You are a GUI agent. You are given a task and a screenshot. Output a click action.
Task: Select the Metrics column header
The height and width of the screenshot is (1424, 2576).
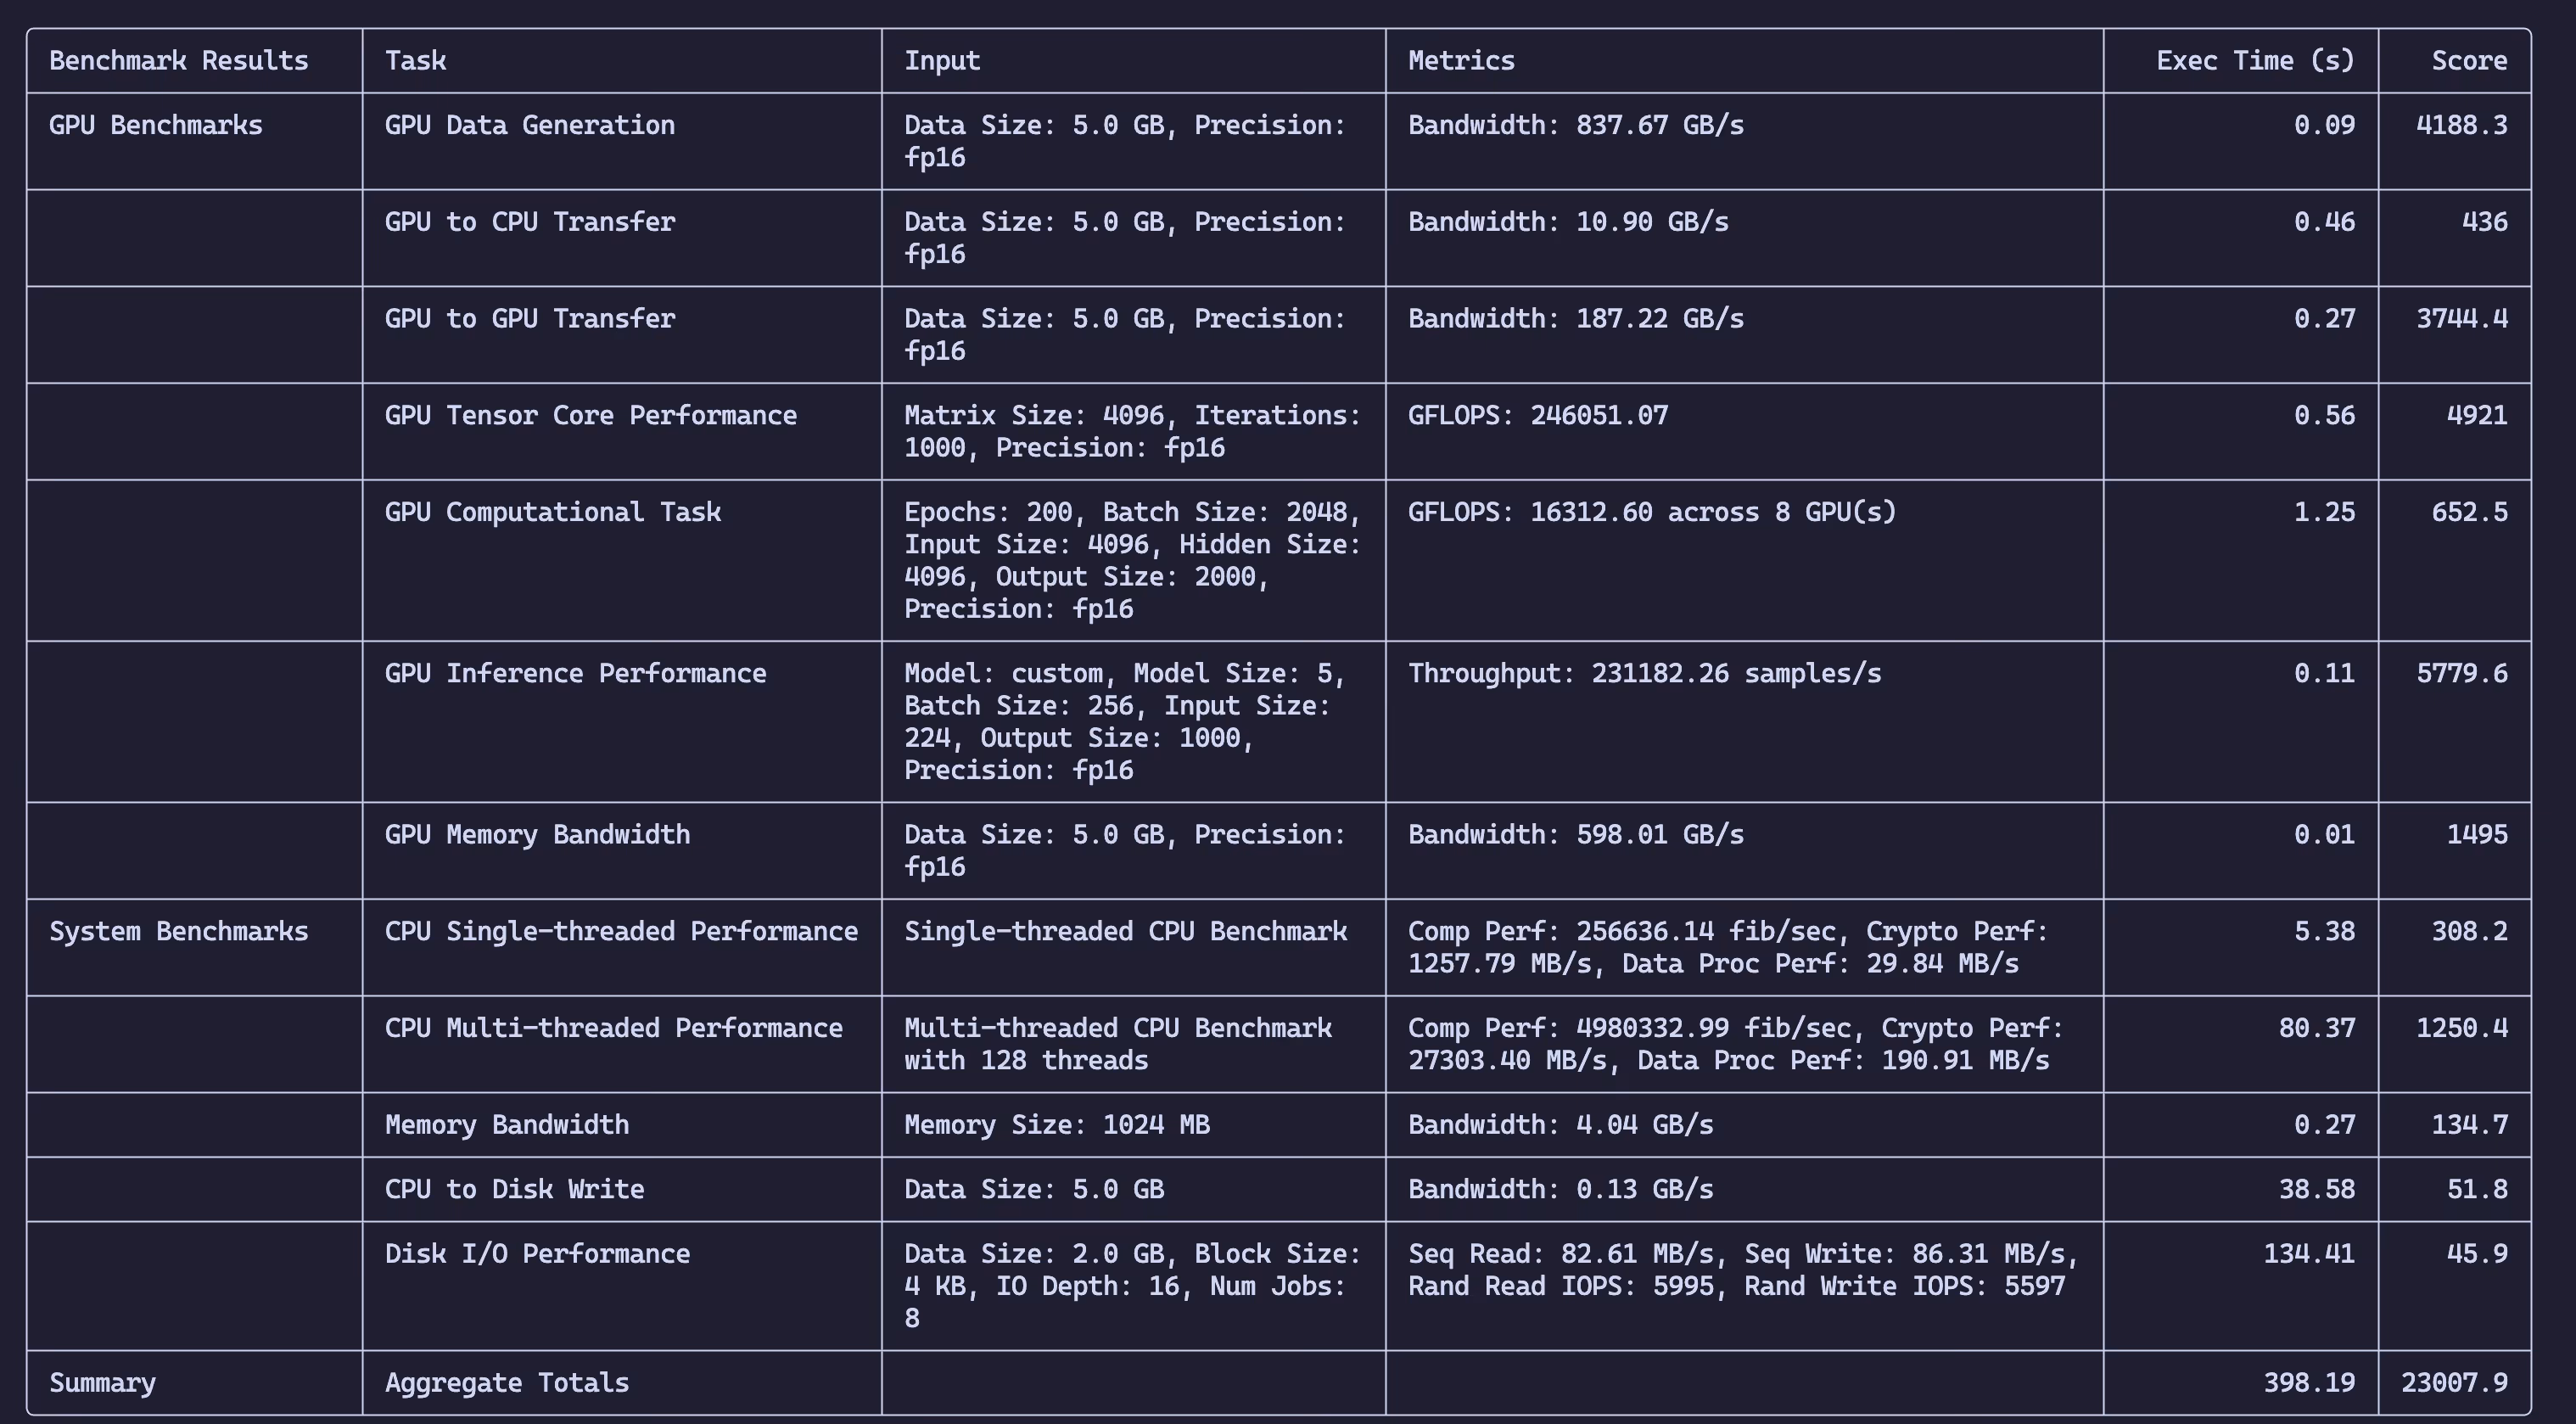tap(1461, 61)
